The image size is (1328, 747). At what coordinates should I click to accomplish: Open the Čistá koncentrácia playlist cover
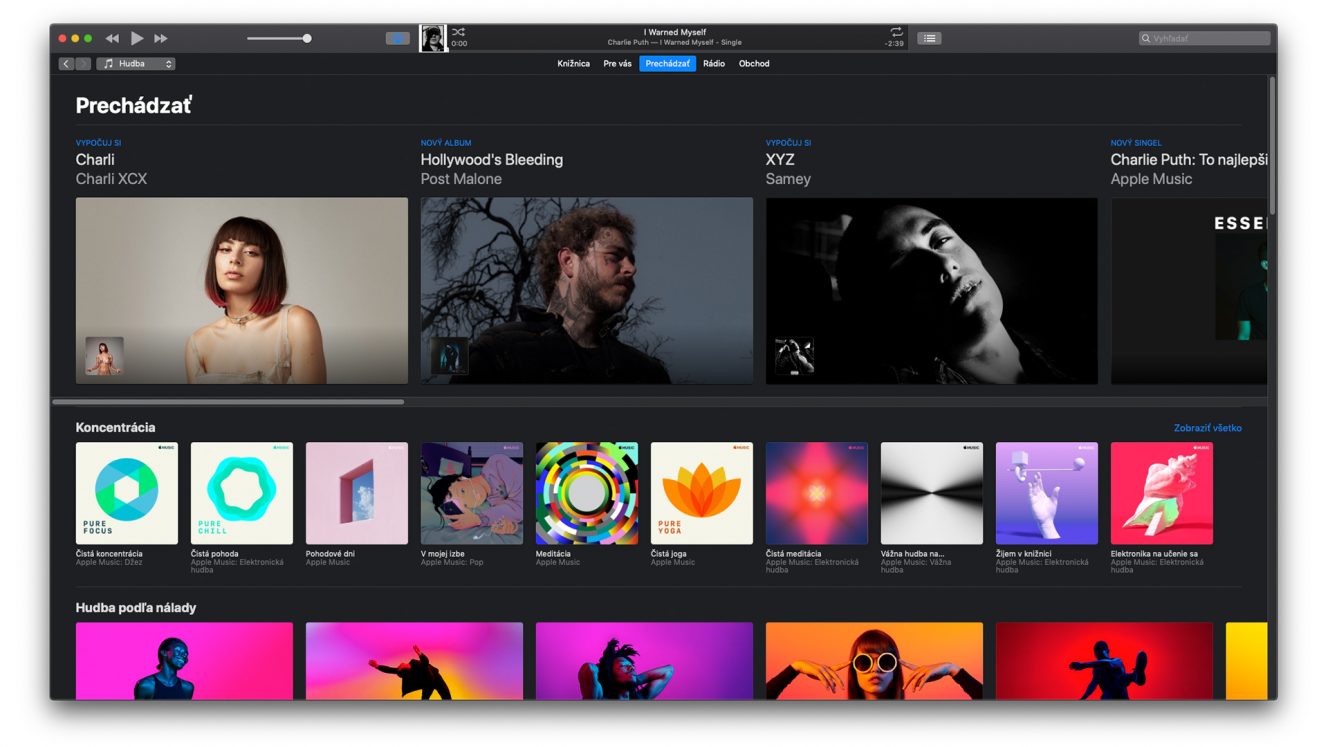coord(127,493)
